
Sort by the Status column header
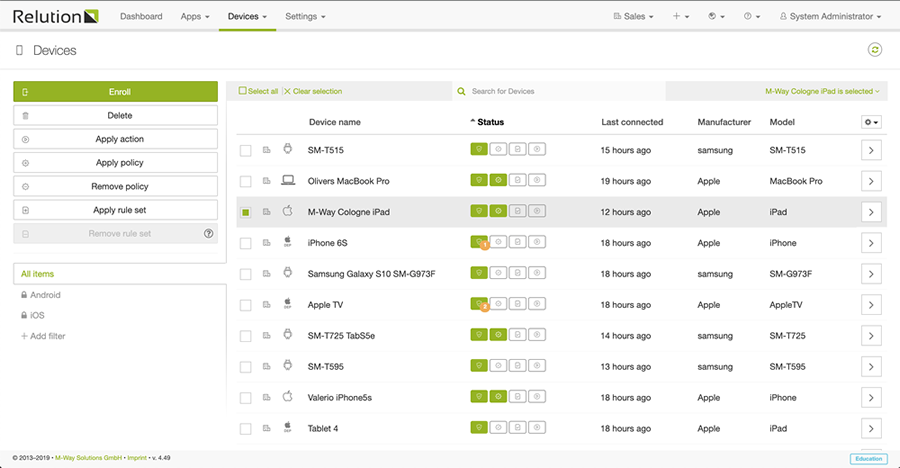490,122
